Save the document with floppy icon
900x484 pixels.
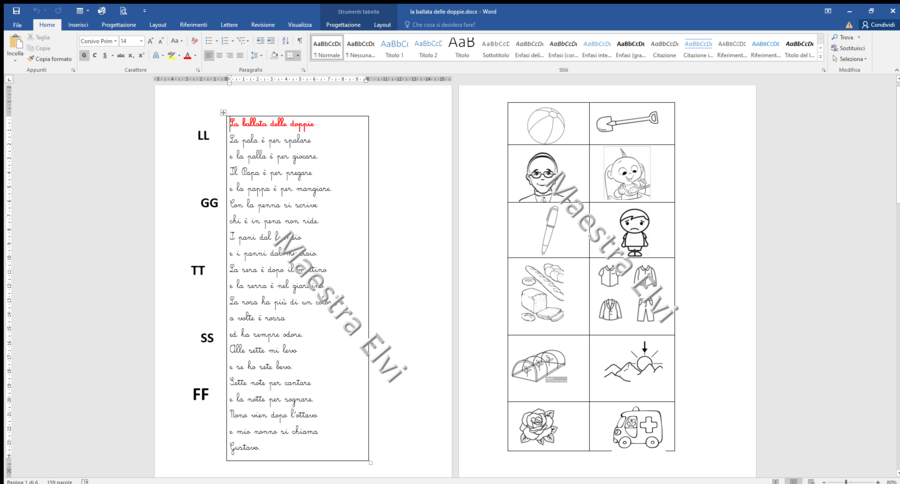point(16,10)
